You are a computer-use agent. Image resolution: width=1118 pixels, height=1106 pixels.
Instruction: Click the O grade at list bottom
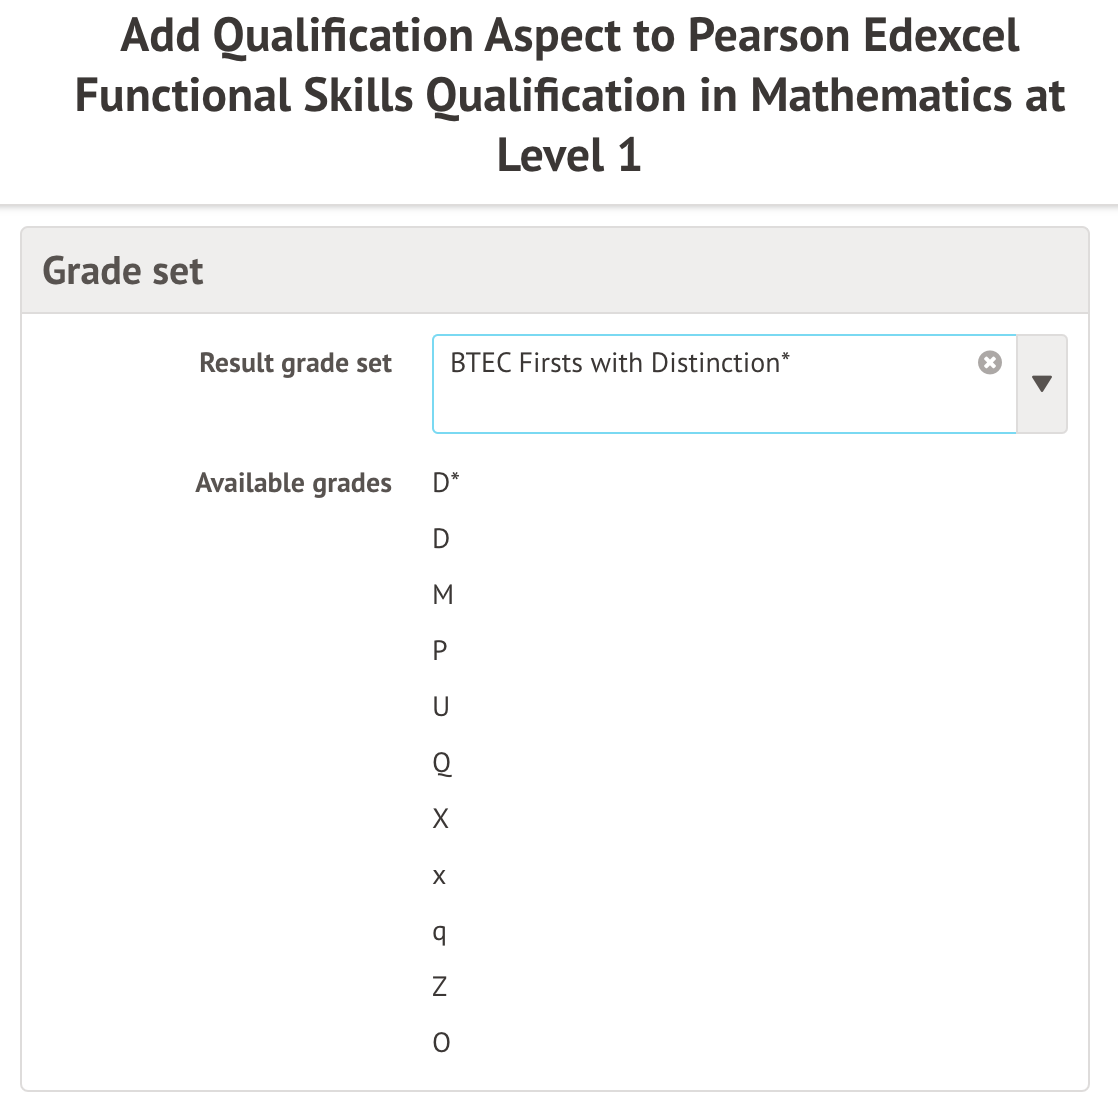tap(441, 1043)
